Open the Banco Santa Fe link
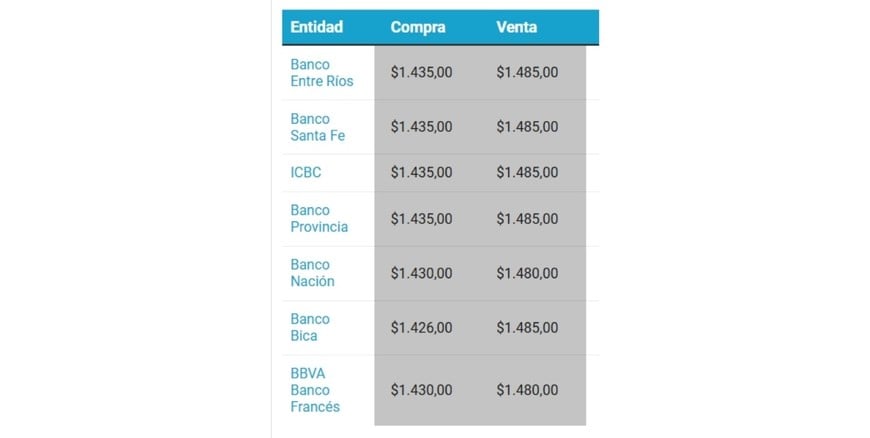 tap(317, 127)
